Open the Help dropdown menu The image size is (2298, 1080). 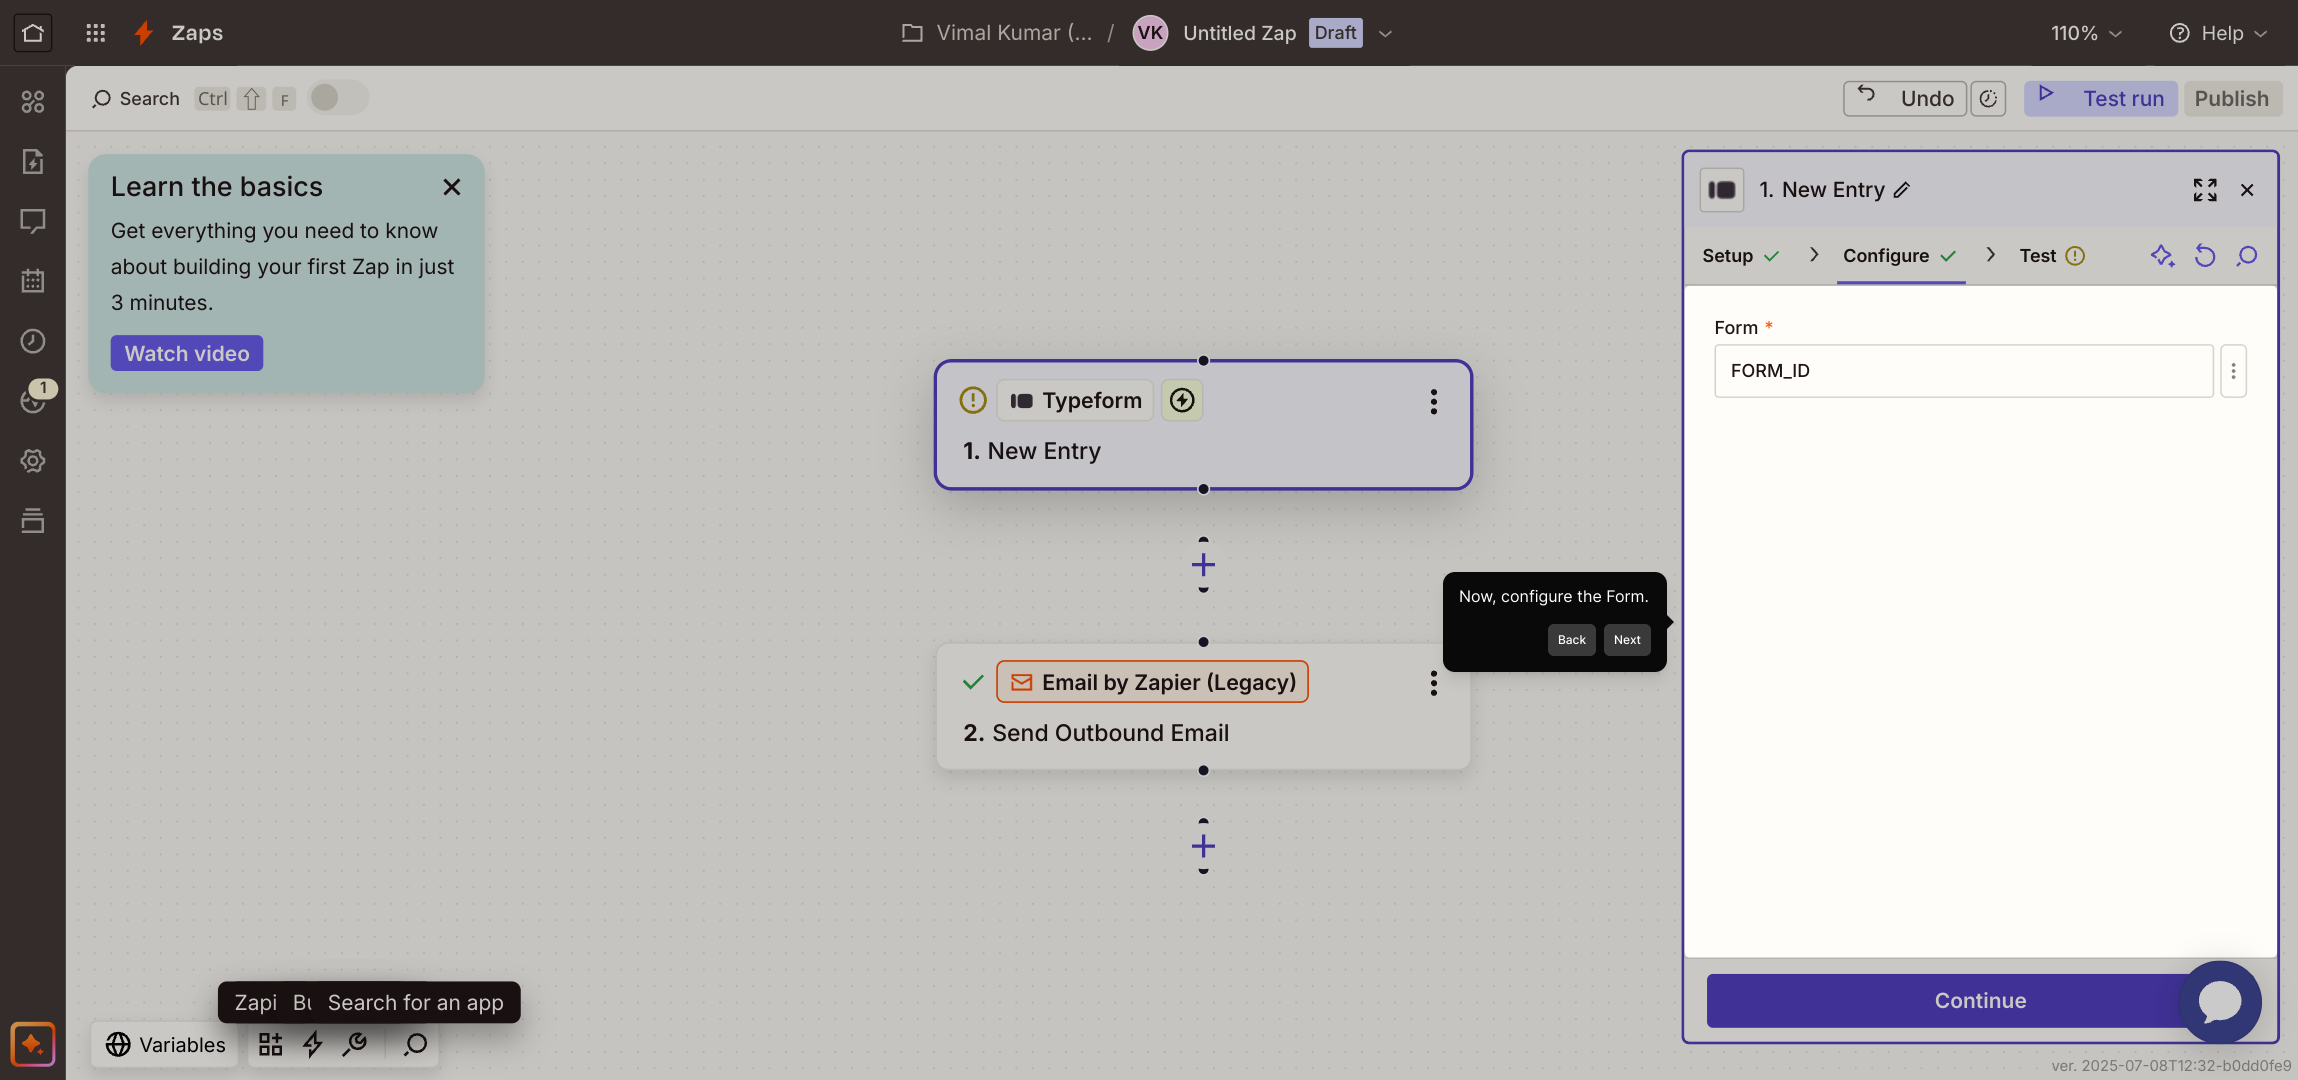[x=2218, y=33]
